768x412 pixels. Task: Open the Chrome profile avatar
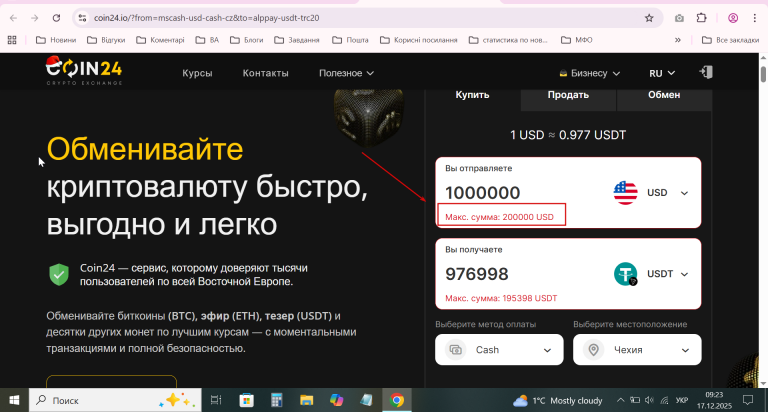click(733, 18)
